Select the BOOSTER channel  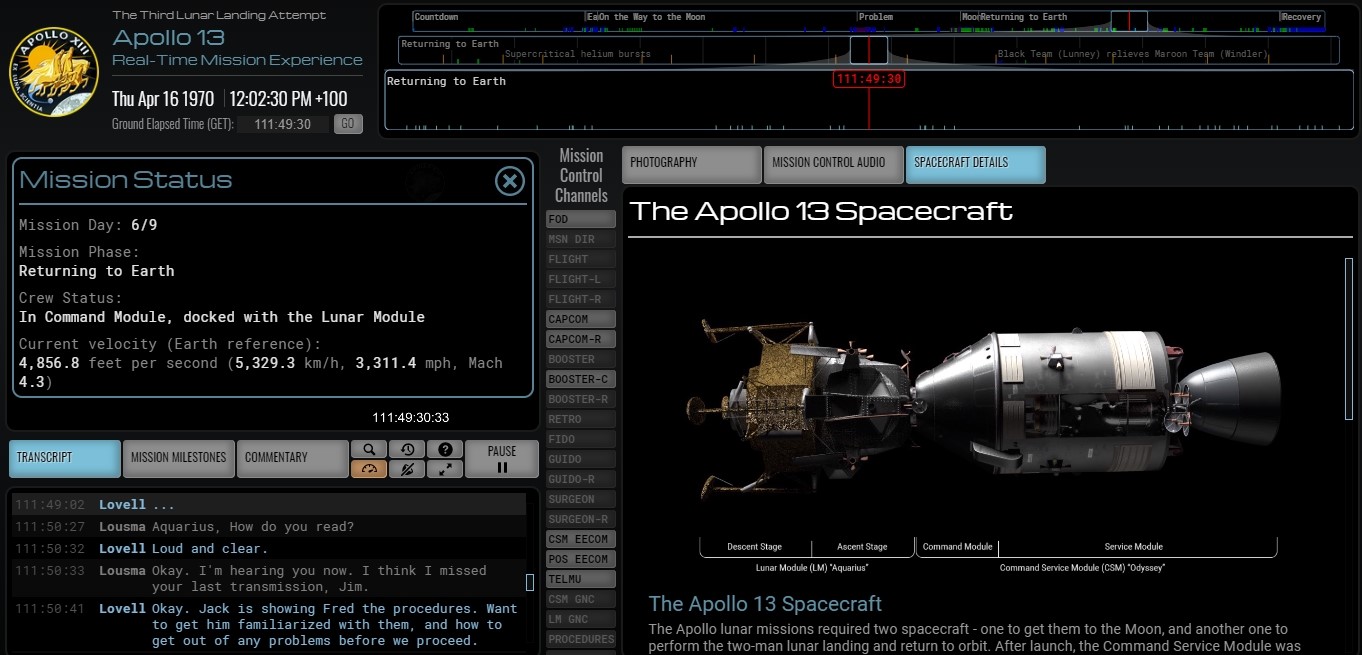581,359
